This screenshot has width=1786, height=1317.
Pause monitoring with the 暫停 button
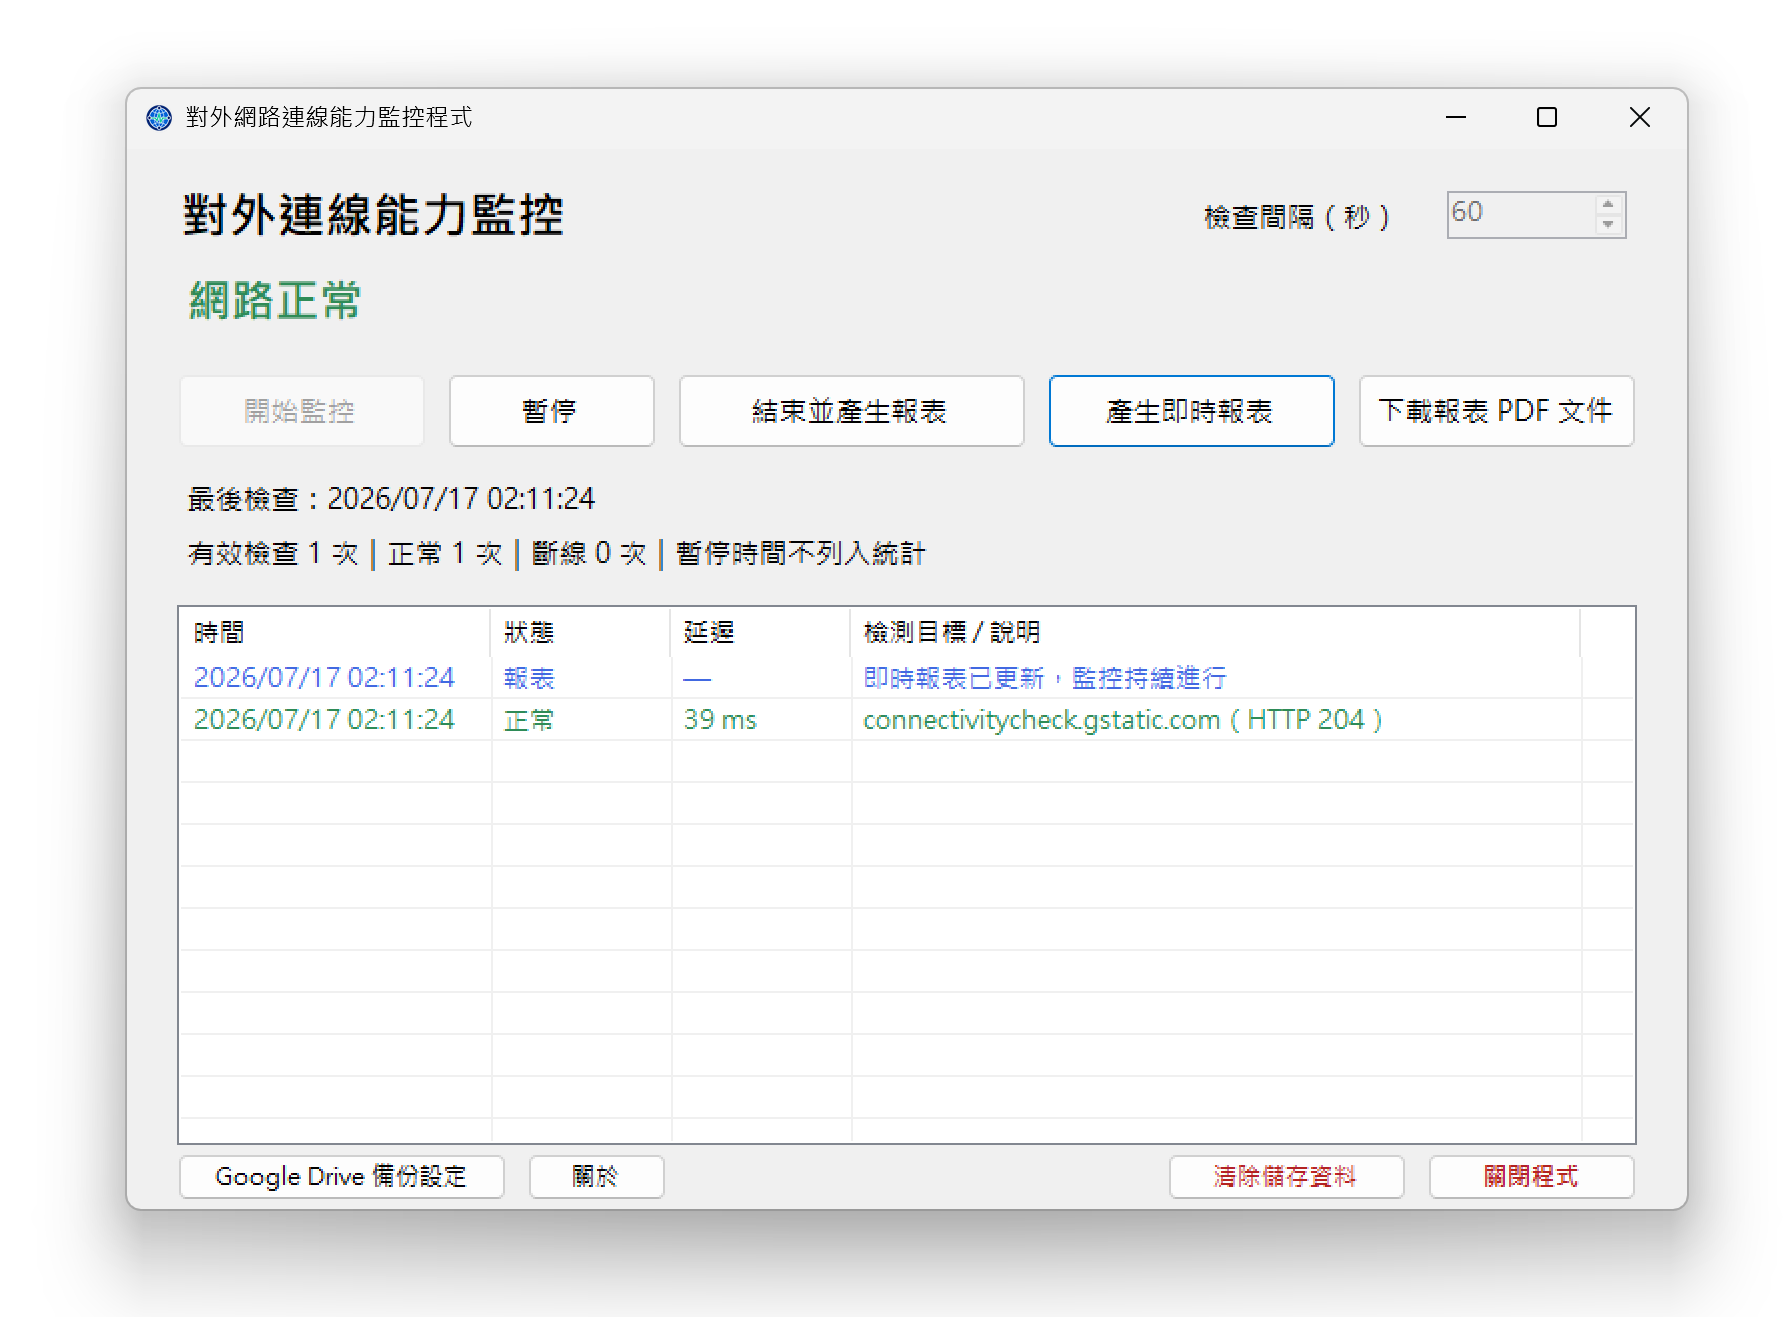[551, 411]
